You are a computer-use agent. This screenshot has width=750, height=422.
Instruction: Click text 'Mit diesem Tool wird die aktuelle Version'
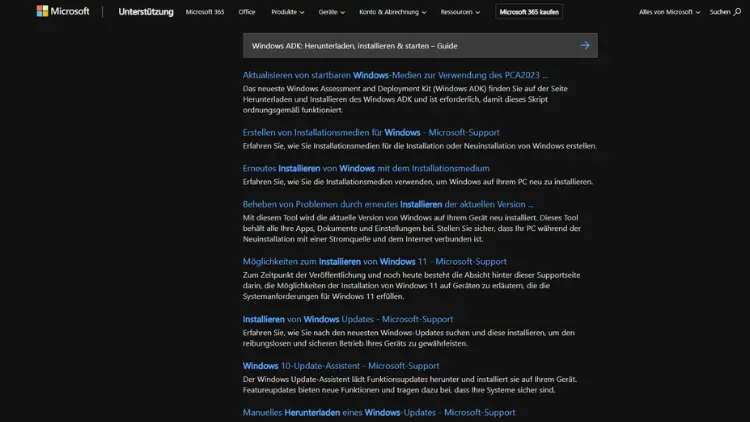pos(320,218)
